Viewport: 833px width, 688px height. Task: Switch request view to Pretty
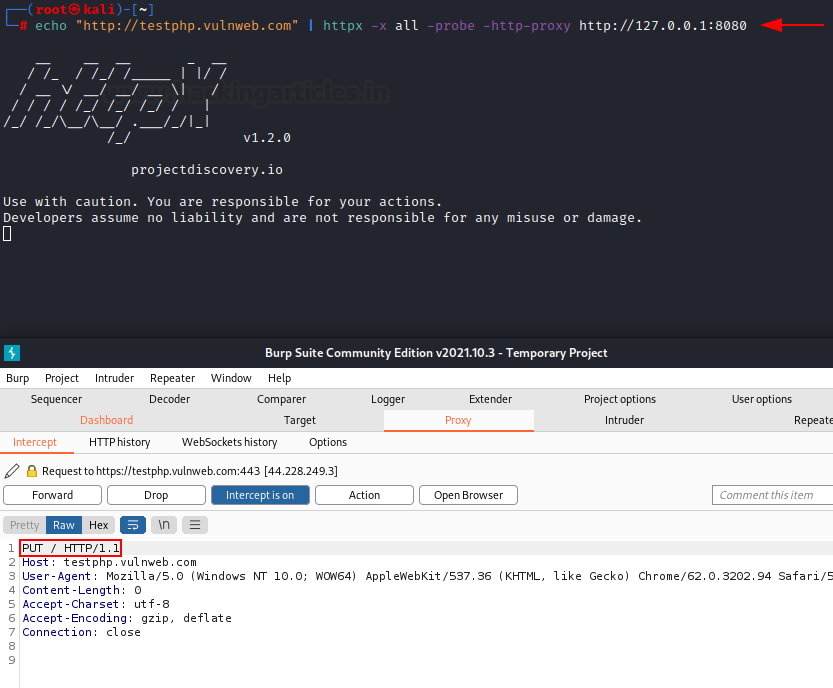click(24, 525)
